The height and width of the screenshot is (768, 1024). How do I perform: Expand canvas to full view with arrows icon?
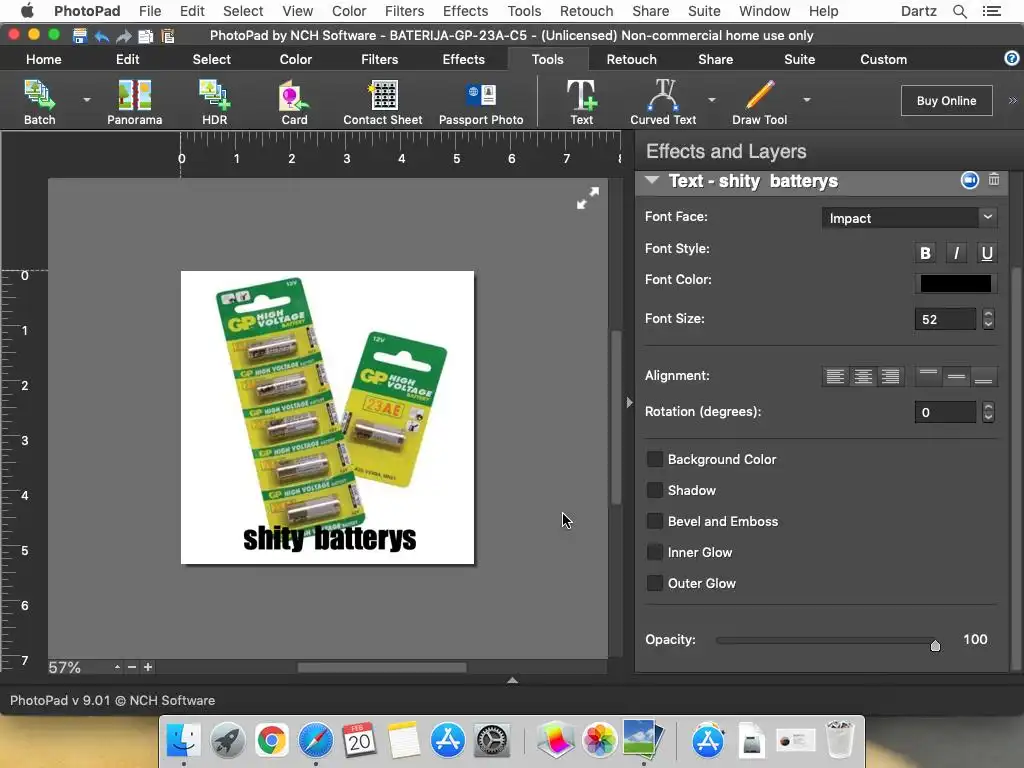[x=588, y=198]
